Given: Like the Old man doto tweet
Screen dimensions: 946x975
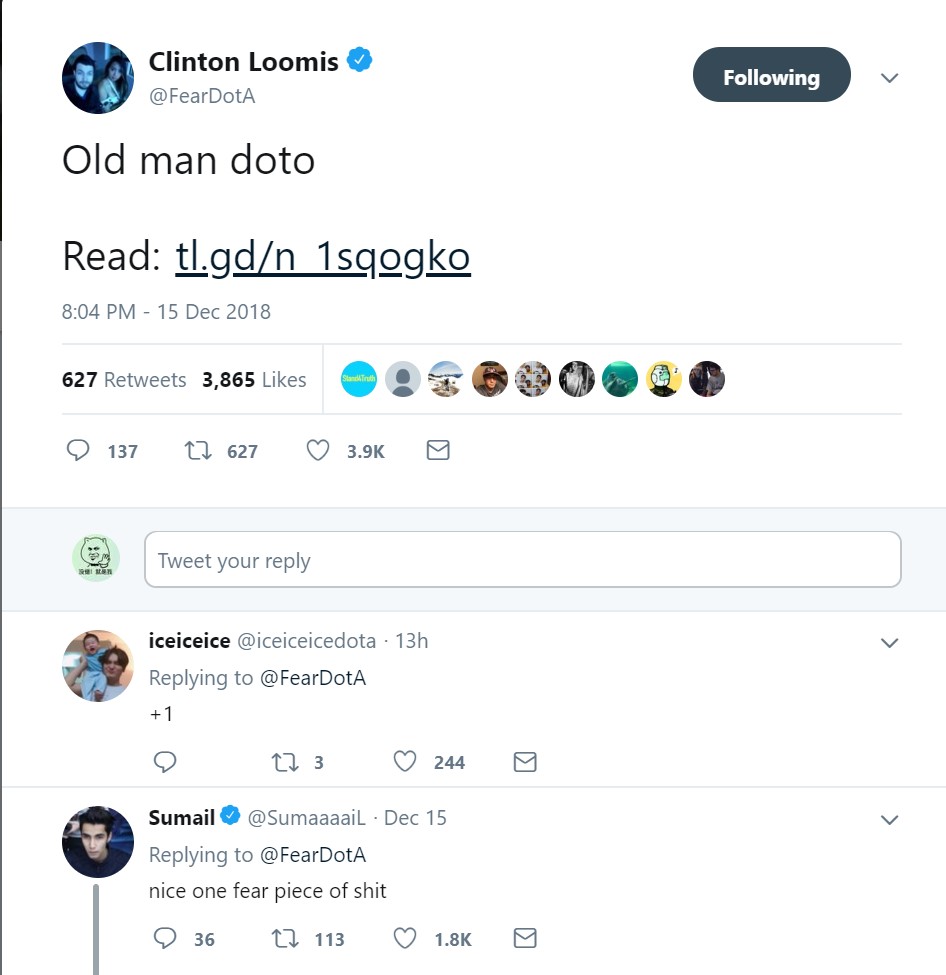Looking at the screenshot, I should tap(318, 451).
